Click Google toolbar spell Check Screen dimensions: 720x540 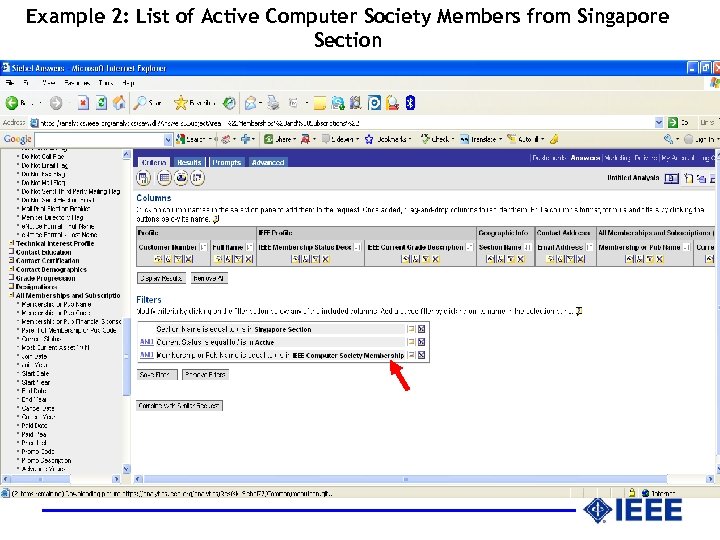436,139
